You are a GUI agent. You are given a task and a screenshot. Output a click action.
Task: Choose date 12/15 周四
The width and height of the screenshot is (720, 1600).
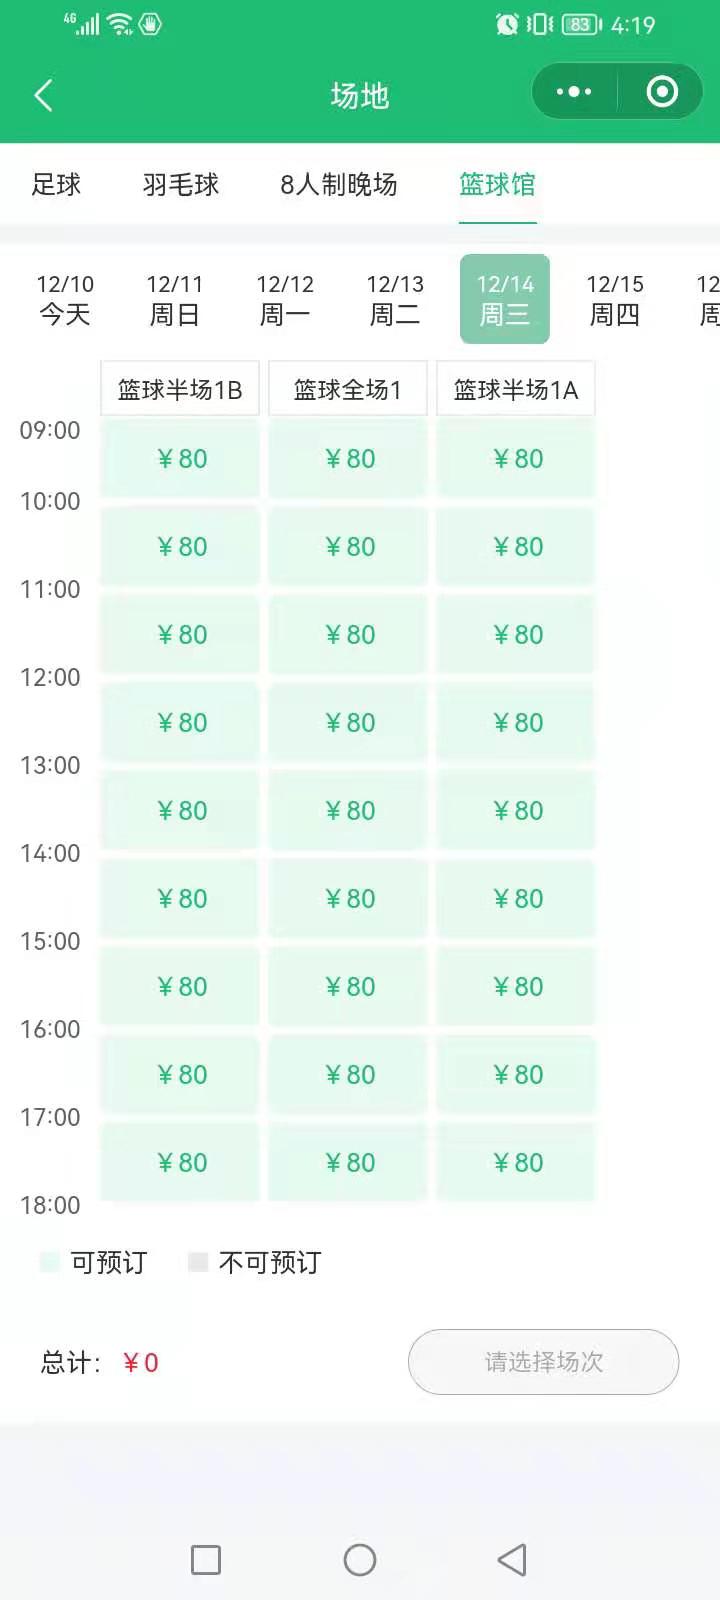[x=615, y=300]
